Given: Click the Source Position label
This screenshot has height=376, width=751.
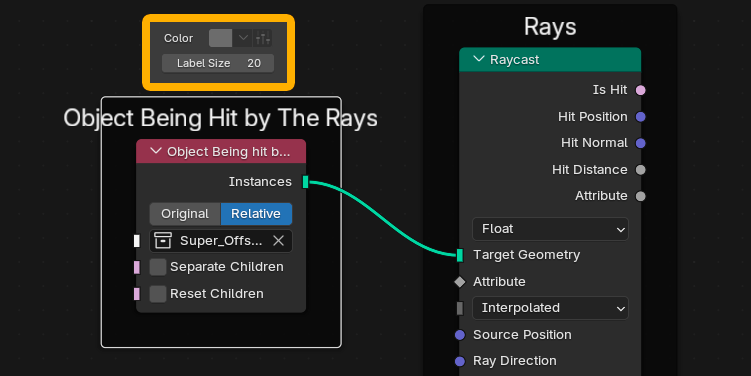Looking at the screenshot, I should (x=522, y=334).
